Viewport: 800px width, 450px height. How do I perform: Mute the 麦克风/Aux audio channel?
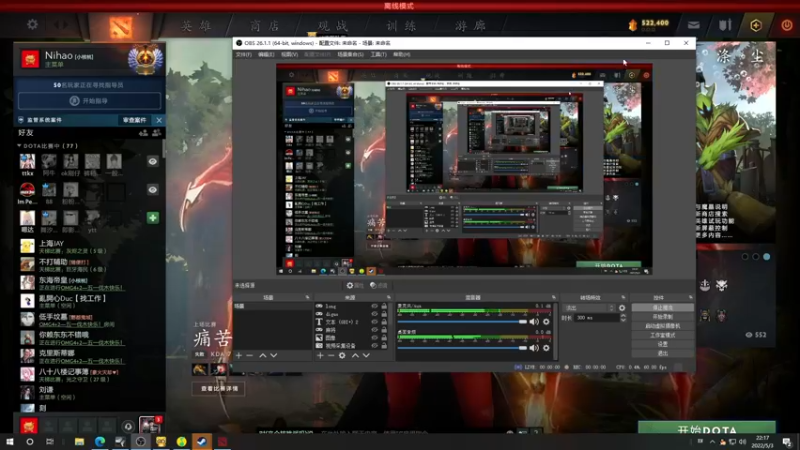[x=534, y=322]
